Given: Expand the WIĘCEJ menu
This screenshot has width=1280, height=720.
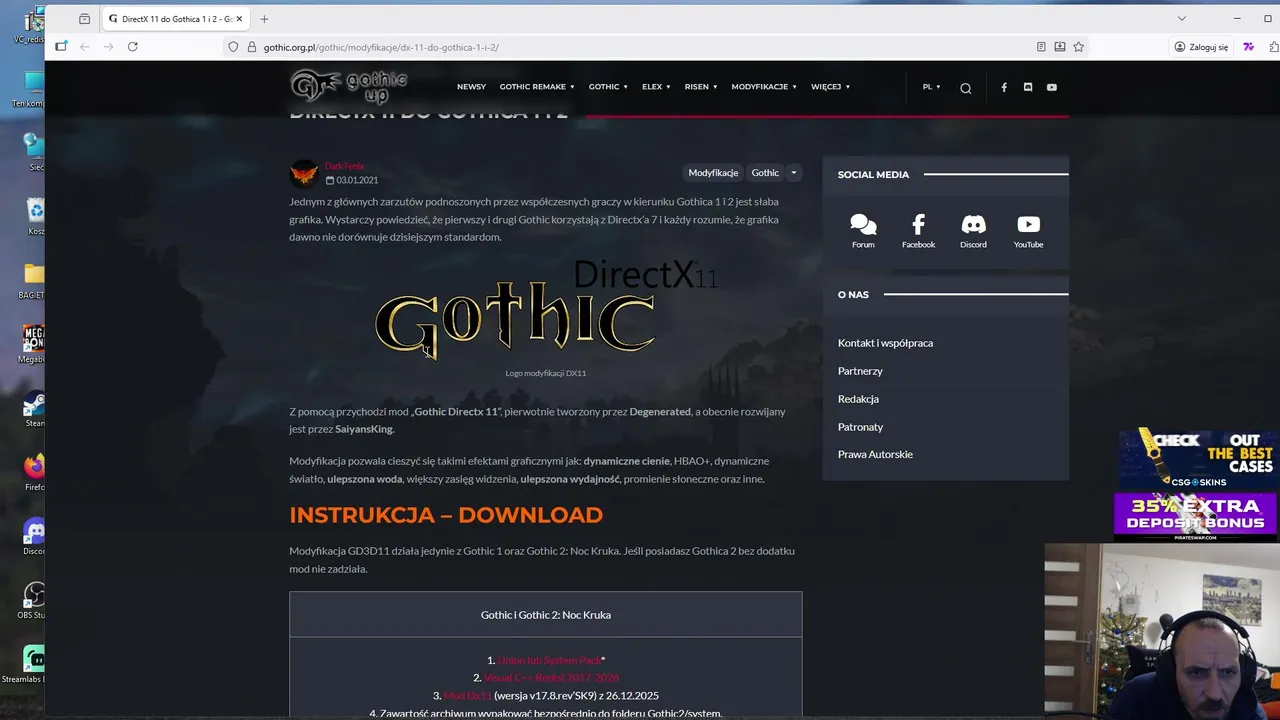Looking at the screenshot, I should pos(830,87).
